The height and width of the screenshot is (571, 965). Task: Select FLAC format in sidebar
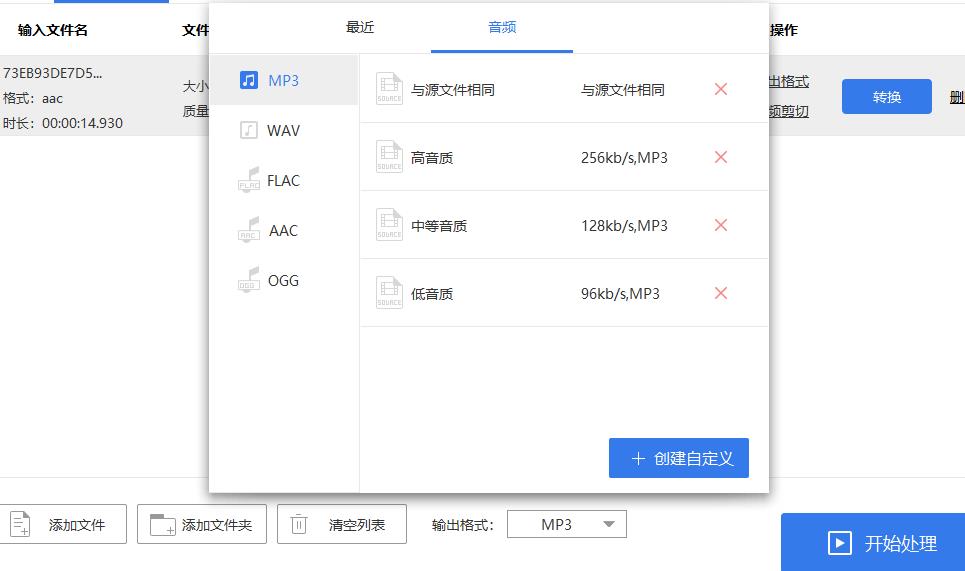pyautogui.click(x=284, y=180)
